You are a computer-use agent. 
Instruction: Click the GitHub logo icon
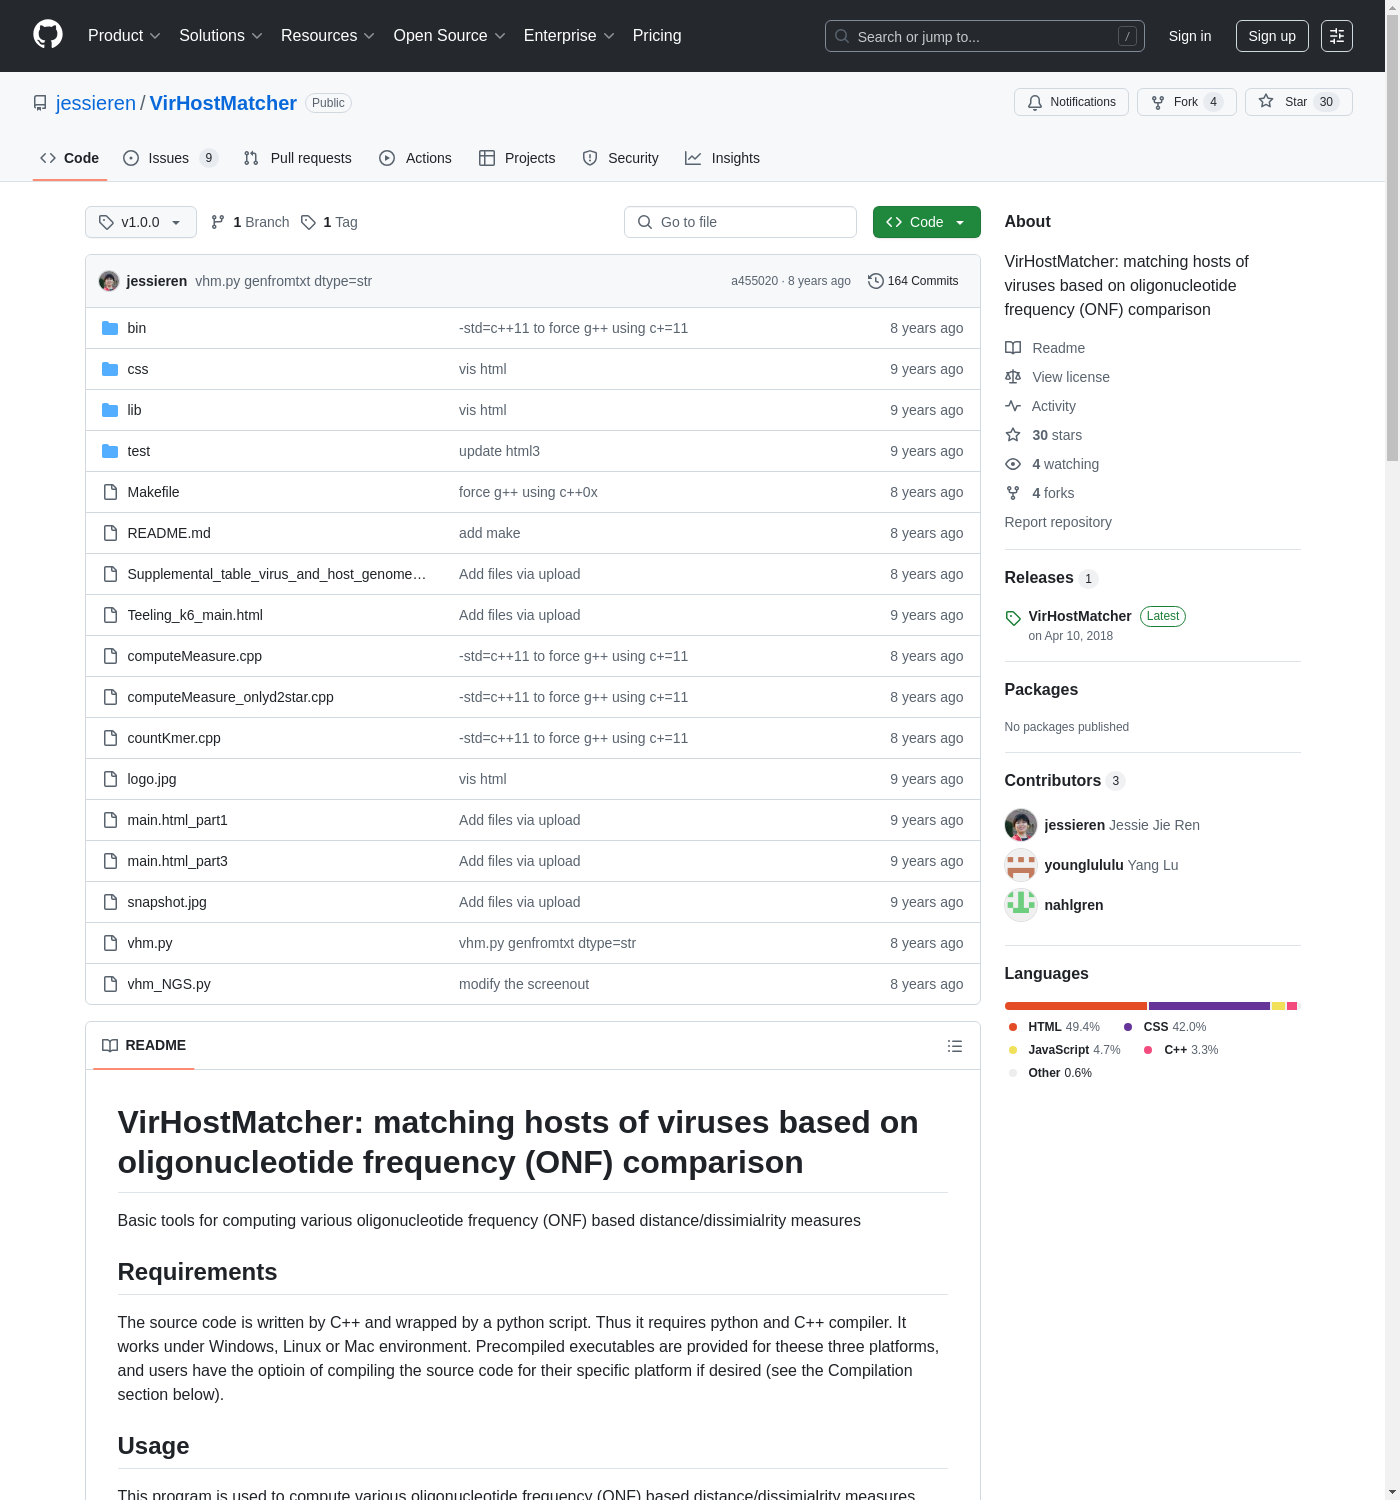point(48,35)
